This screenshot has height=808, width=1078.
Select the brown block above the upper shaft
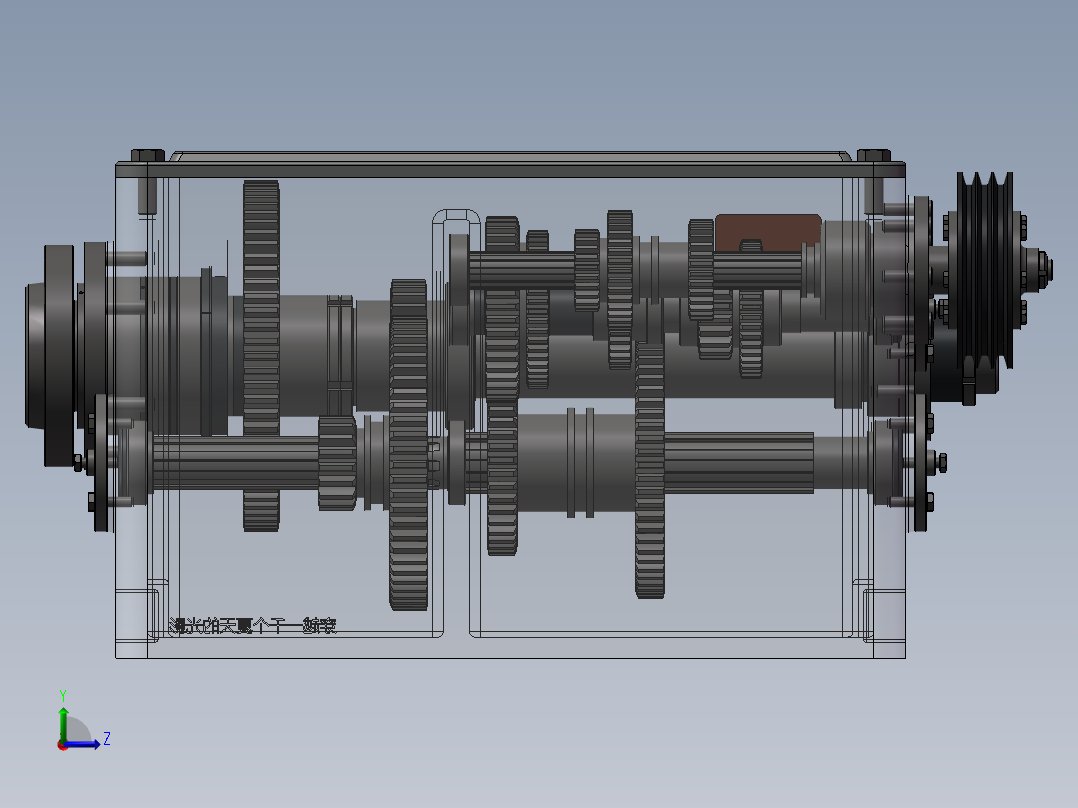click(768, 233)
